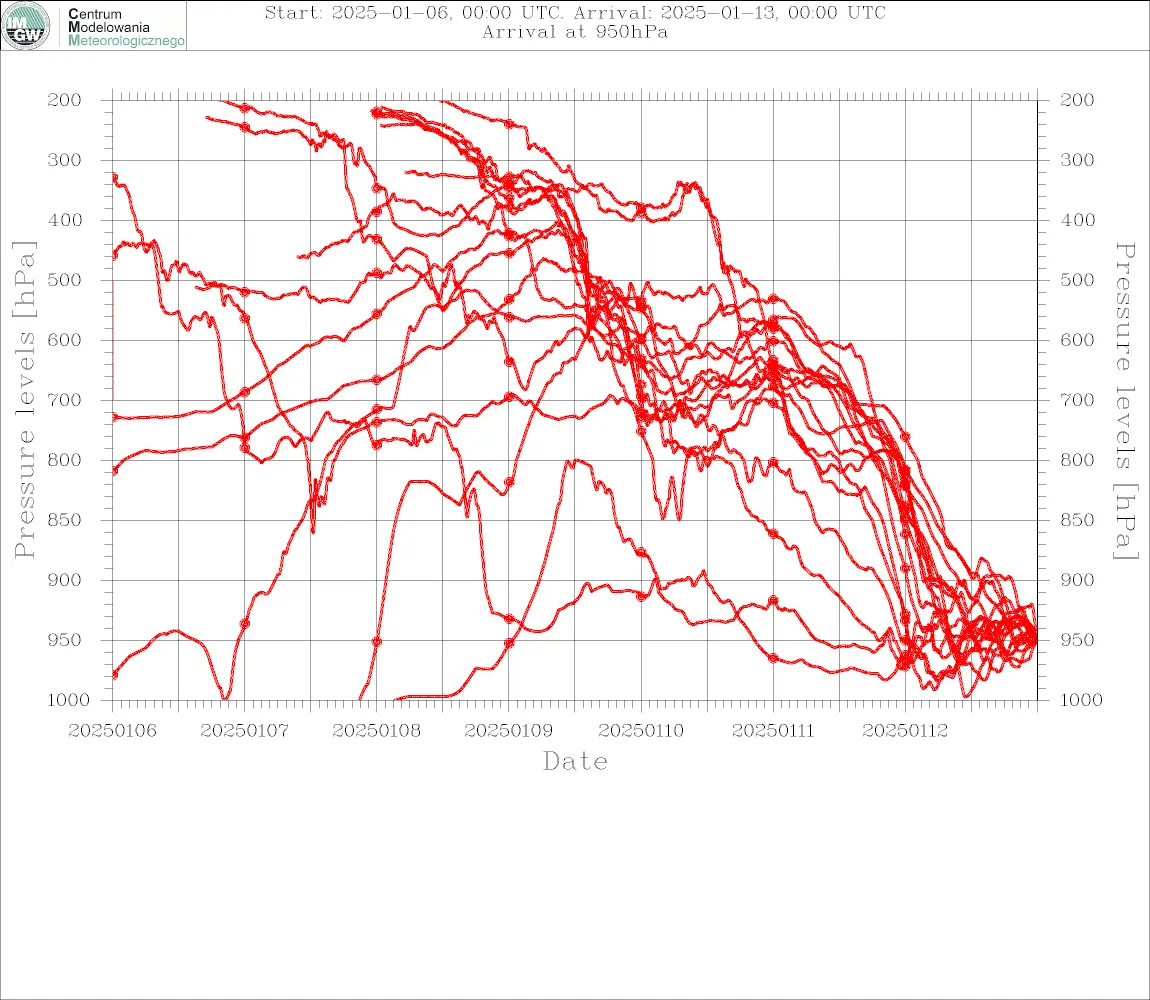
Task: Click the 20250106 date label
Action: click(112, 731)
